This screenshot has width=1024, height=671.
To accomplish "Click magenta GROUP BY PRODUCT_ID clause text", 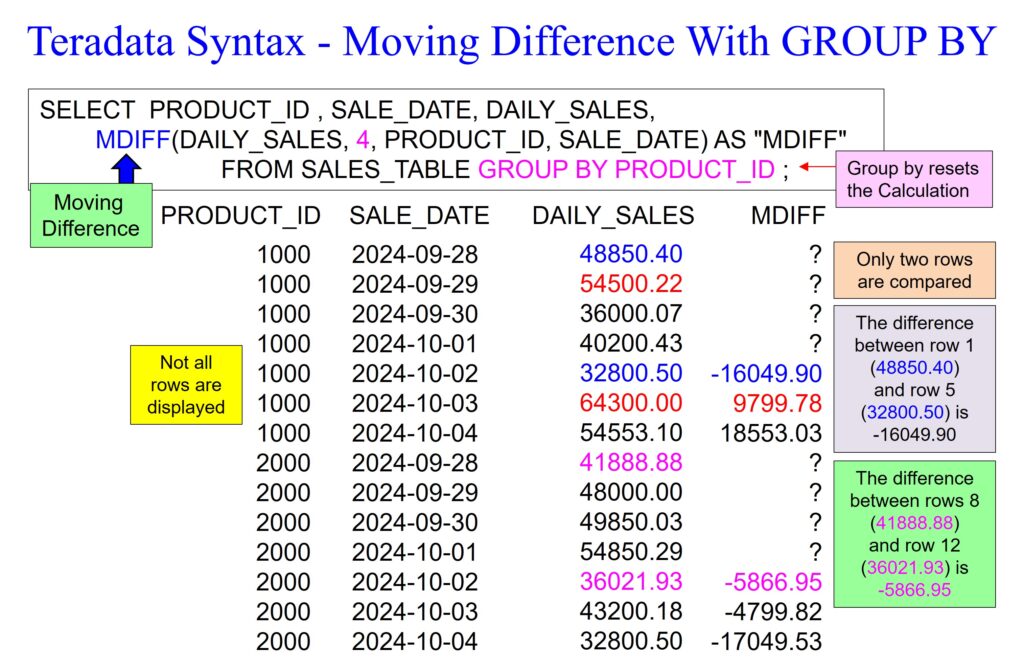I will point(626,169).
